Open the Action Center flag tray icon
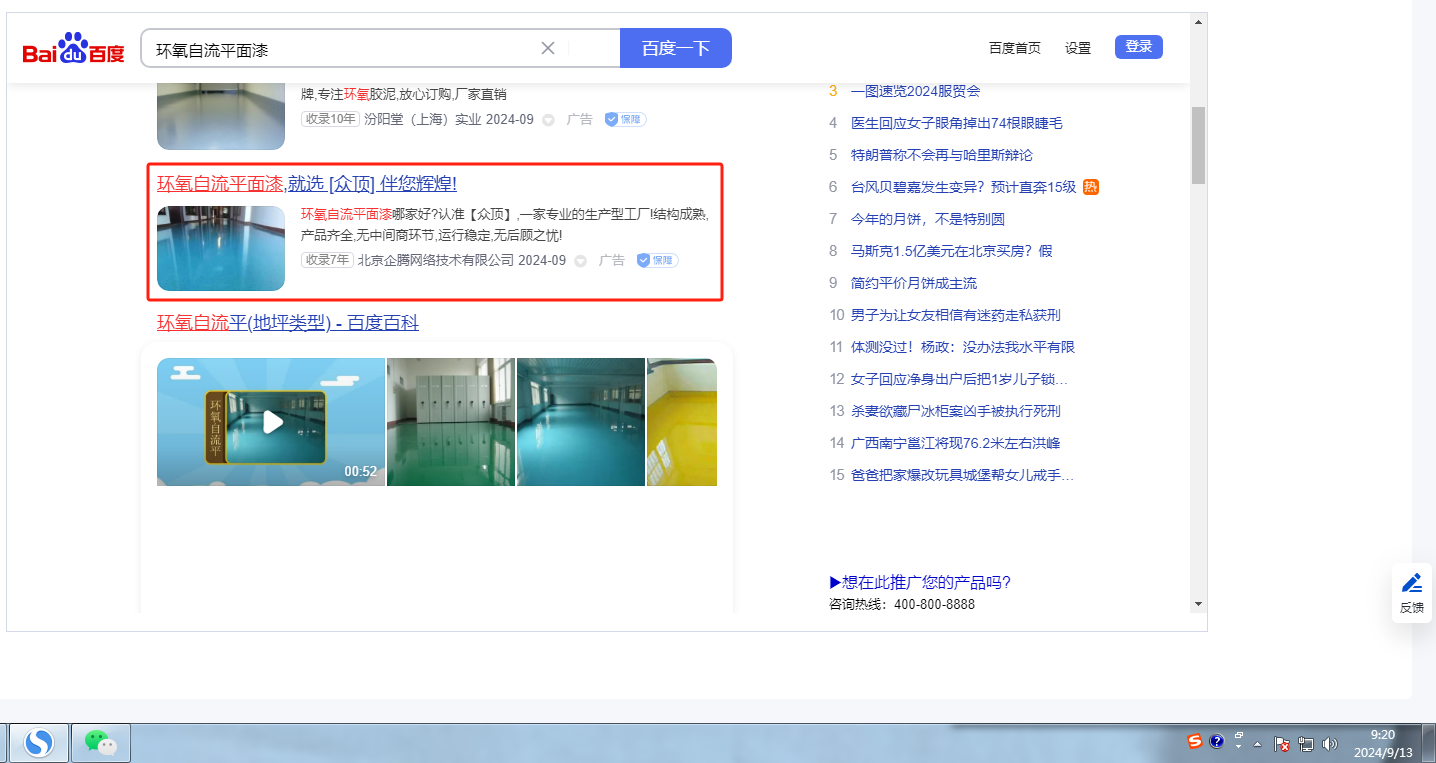 pyautogui.click(x=1282, y=743)
